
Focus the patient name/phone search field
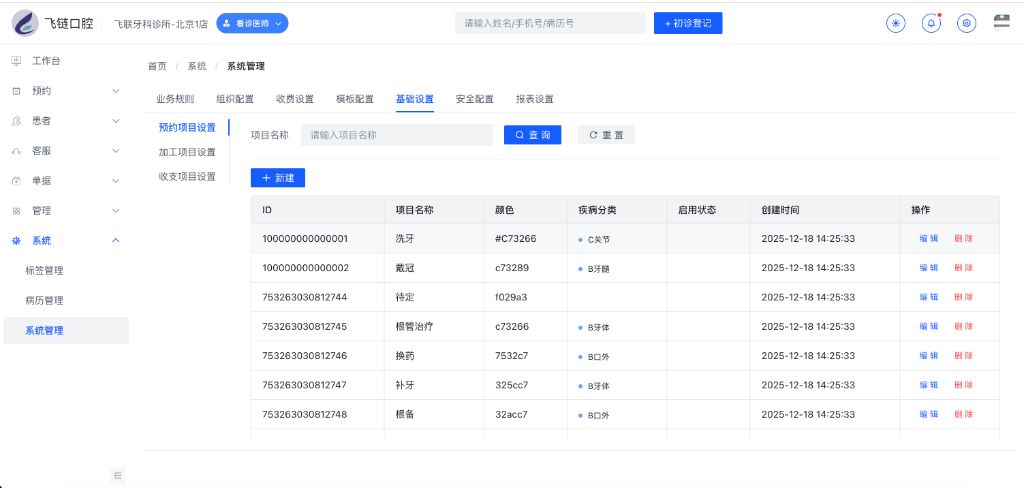(x=551, y=24)
